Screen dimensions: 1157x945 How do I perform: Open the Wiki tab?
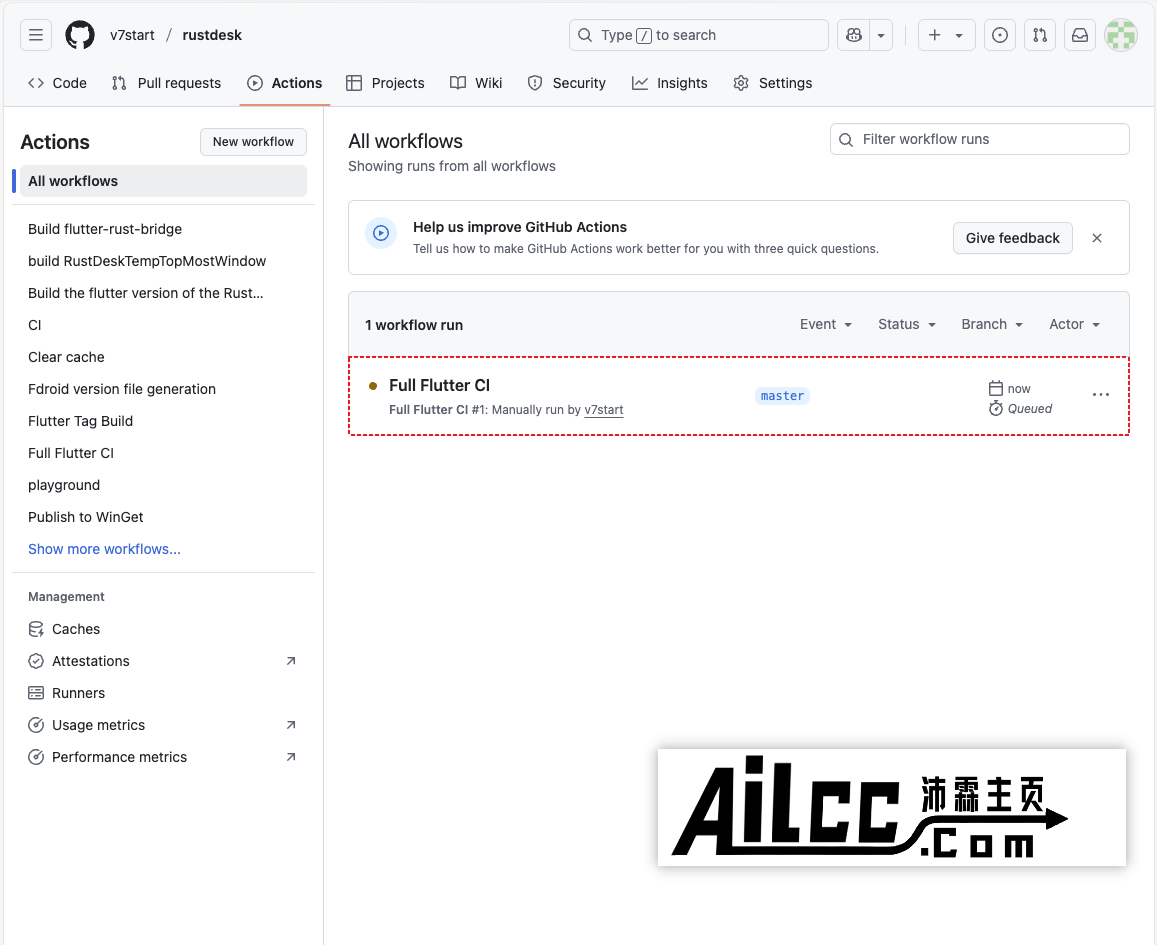tap(476, 83)
